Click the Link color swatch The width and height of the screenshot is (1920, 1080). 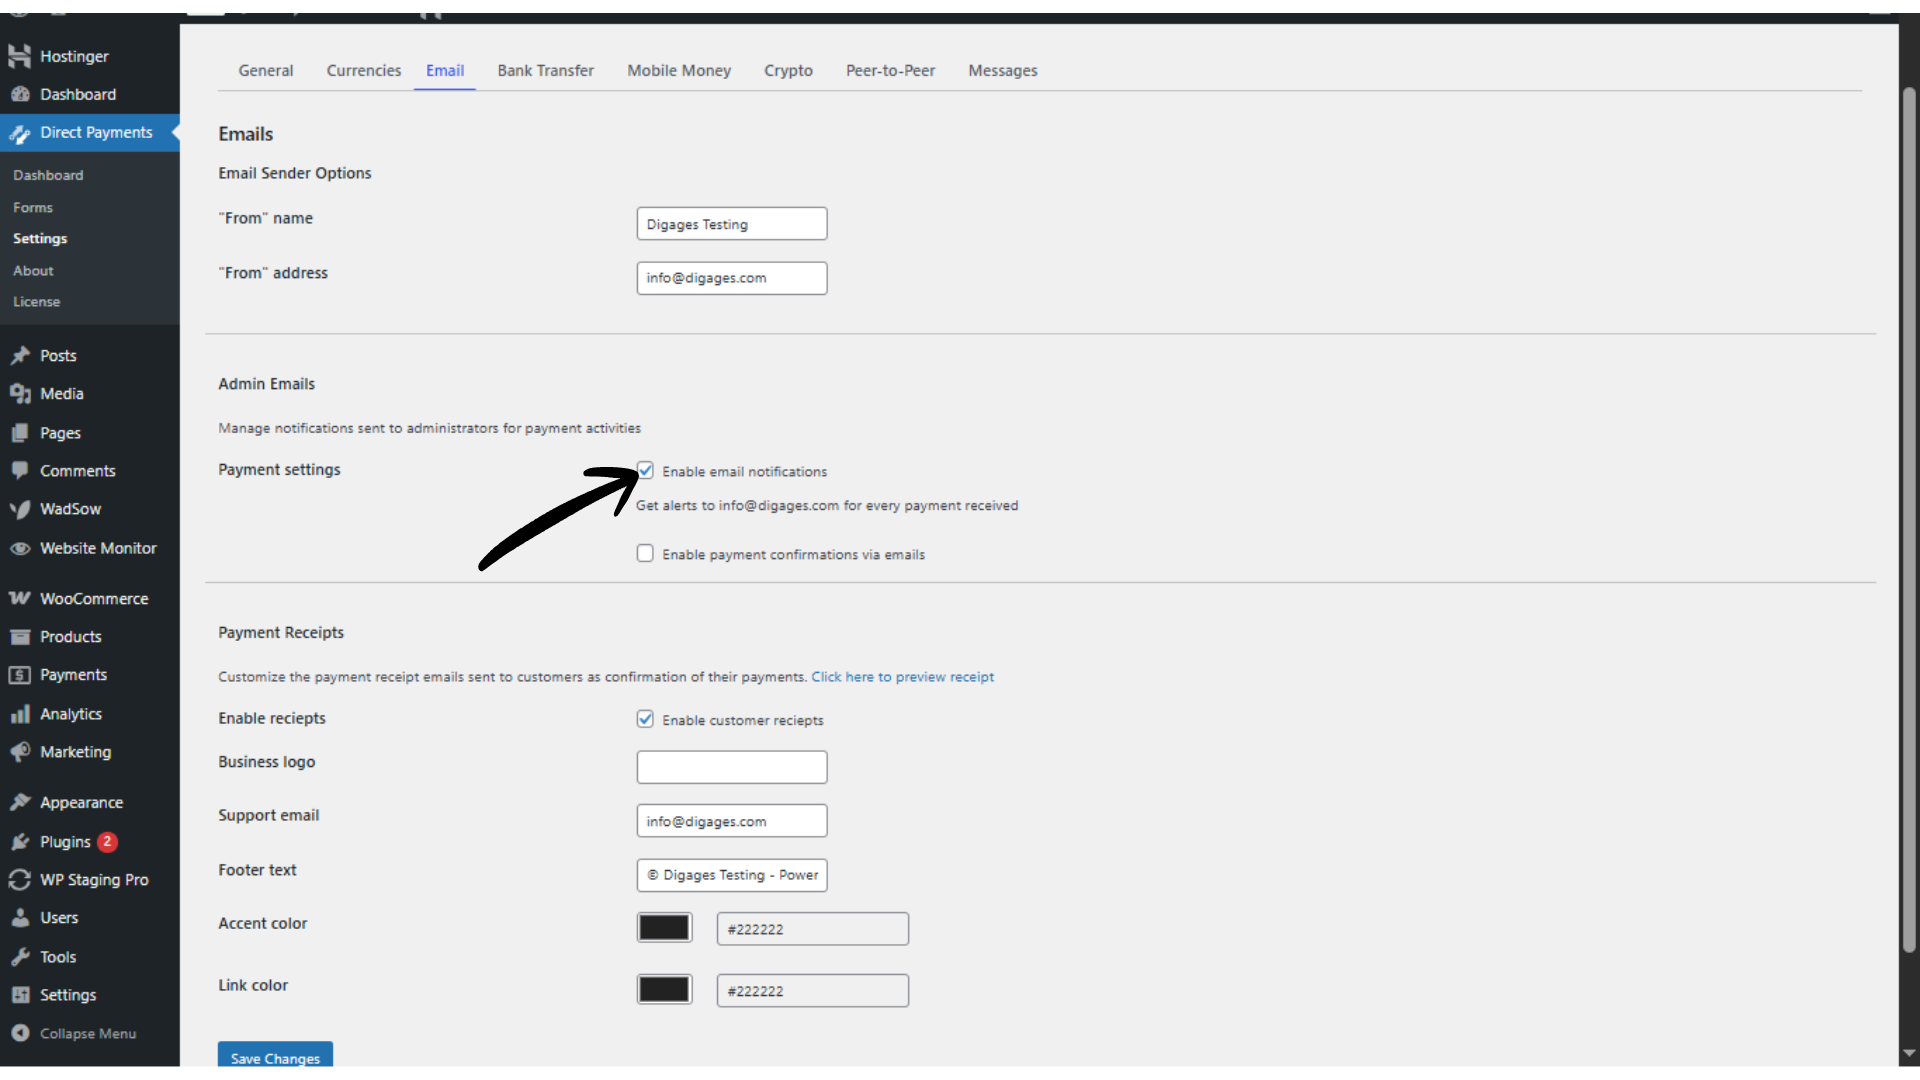point(664,990)
